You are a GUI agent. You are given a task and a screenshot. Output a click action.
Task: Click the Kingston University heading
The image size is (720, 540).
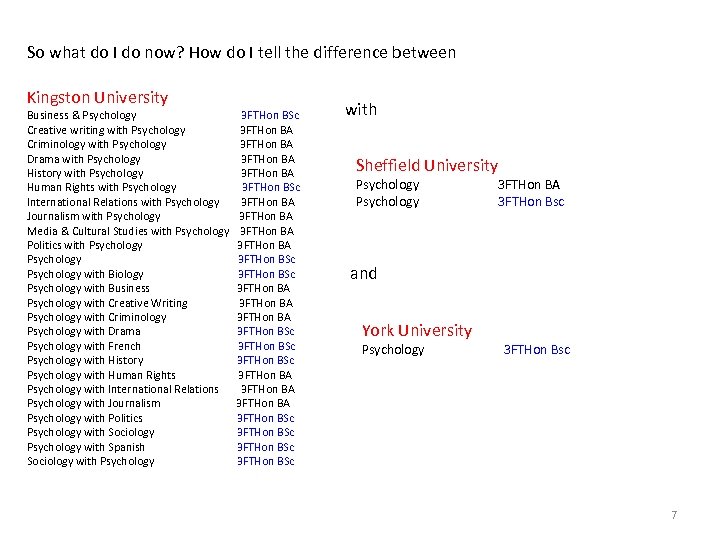[97, 97]
